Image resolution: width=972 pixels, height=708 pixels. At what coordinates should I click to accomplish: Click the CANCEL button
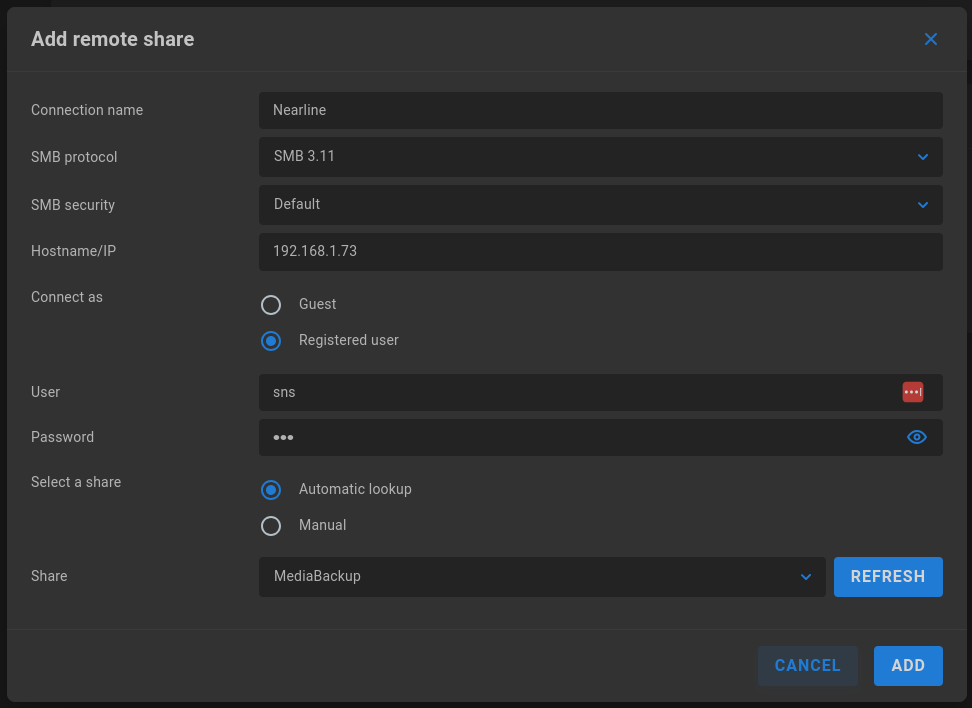(807, 666)
